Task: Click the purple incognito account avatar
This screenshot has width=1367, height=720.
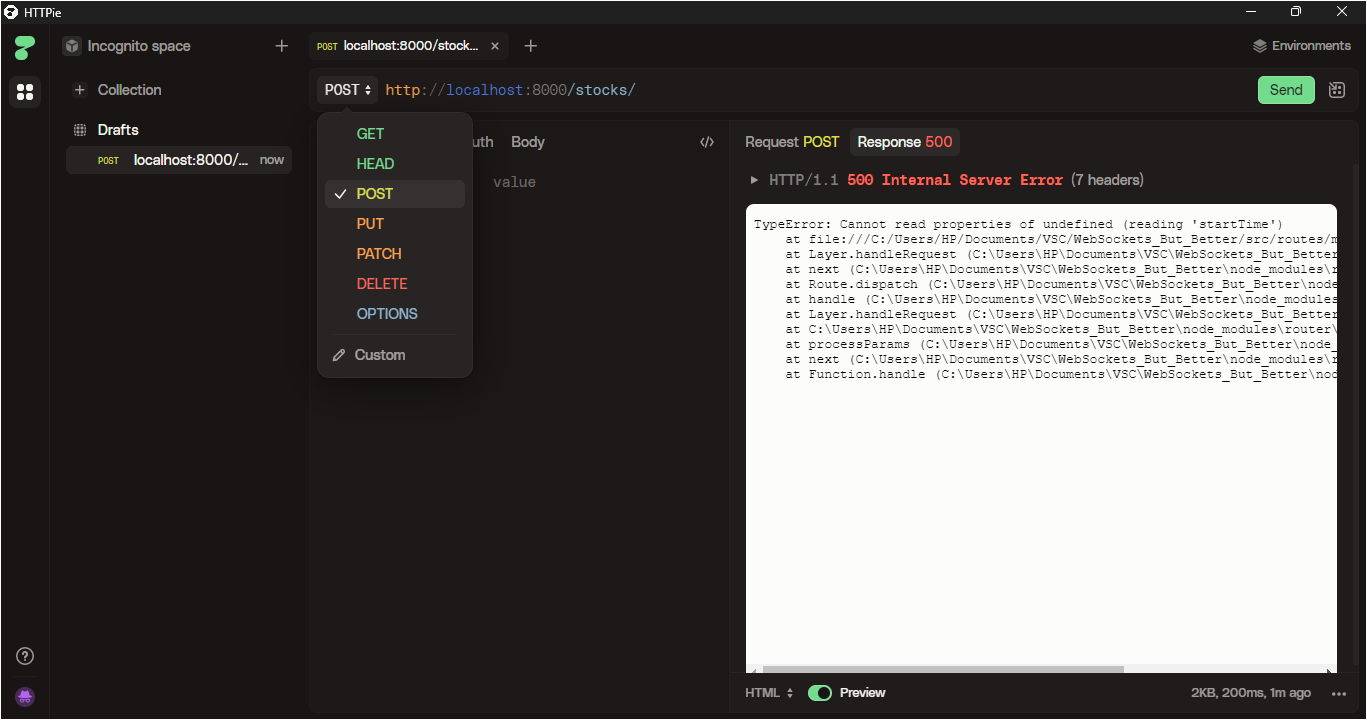Action: (25, 697)
